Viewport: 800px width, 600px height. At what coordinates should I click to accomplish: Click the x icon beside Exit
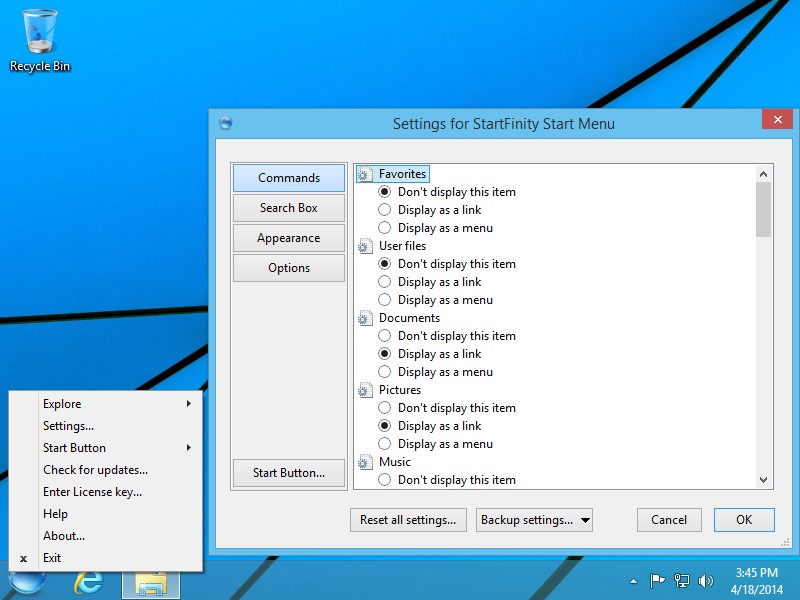(x=23, y=559)
